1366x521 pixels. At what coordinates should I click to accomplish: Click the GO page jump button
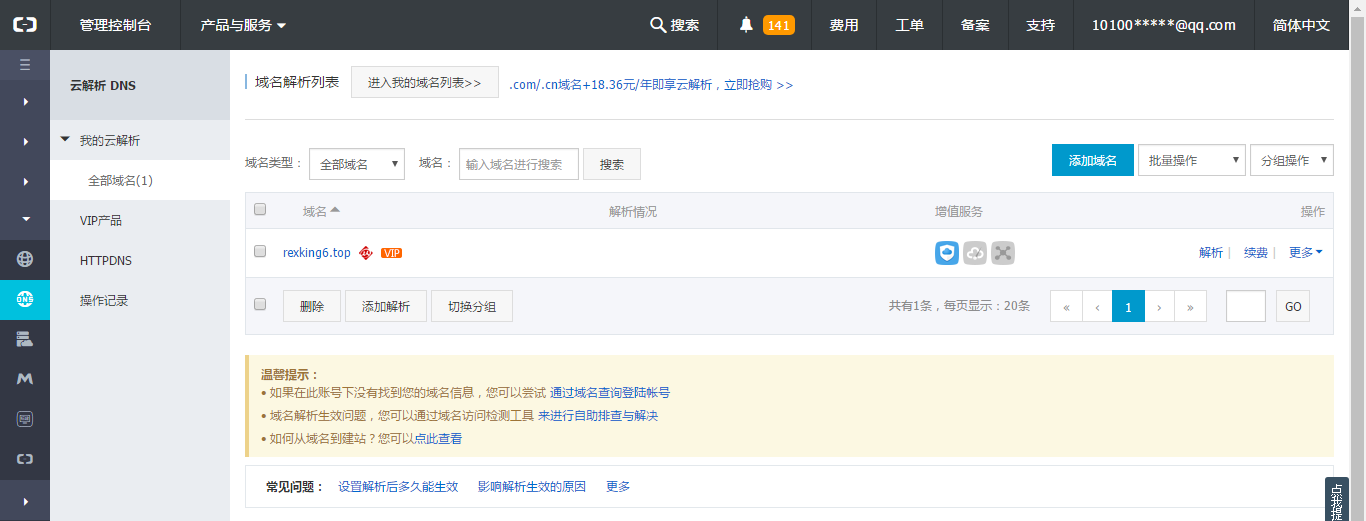pyautogui.click(x=1293, y=307)
